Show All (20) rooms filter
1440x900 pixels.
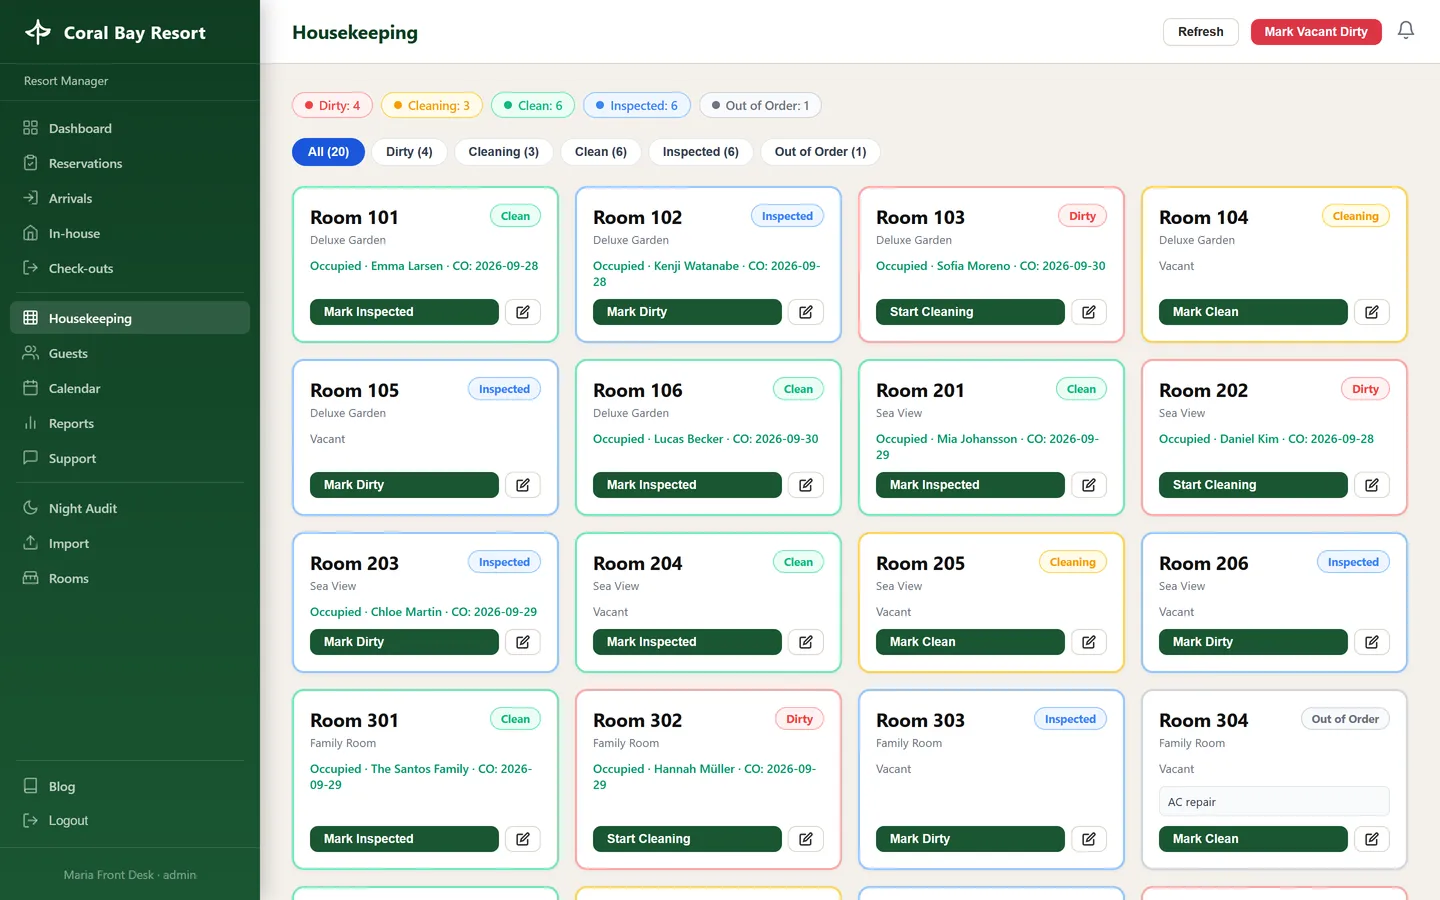(x=328, y=152)
